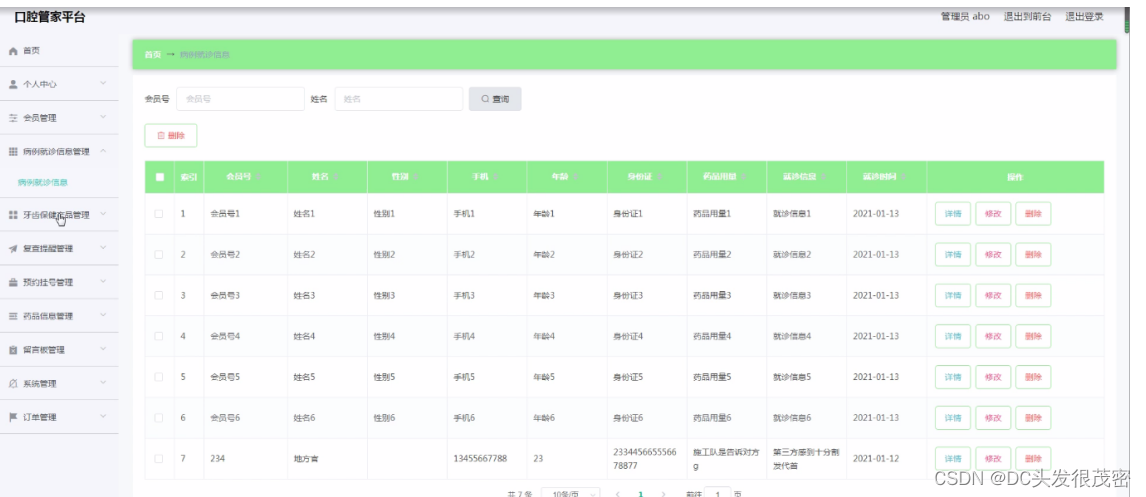Click the clipboard icon of 留言板管理
This screenshot has width=1146, height=497.
12,350
